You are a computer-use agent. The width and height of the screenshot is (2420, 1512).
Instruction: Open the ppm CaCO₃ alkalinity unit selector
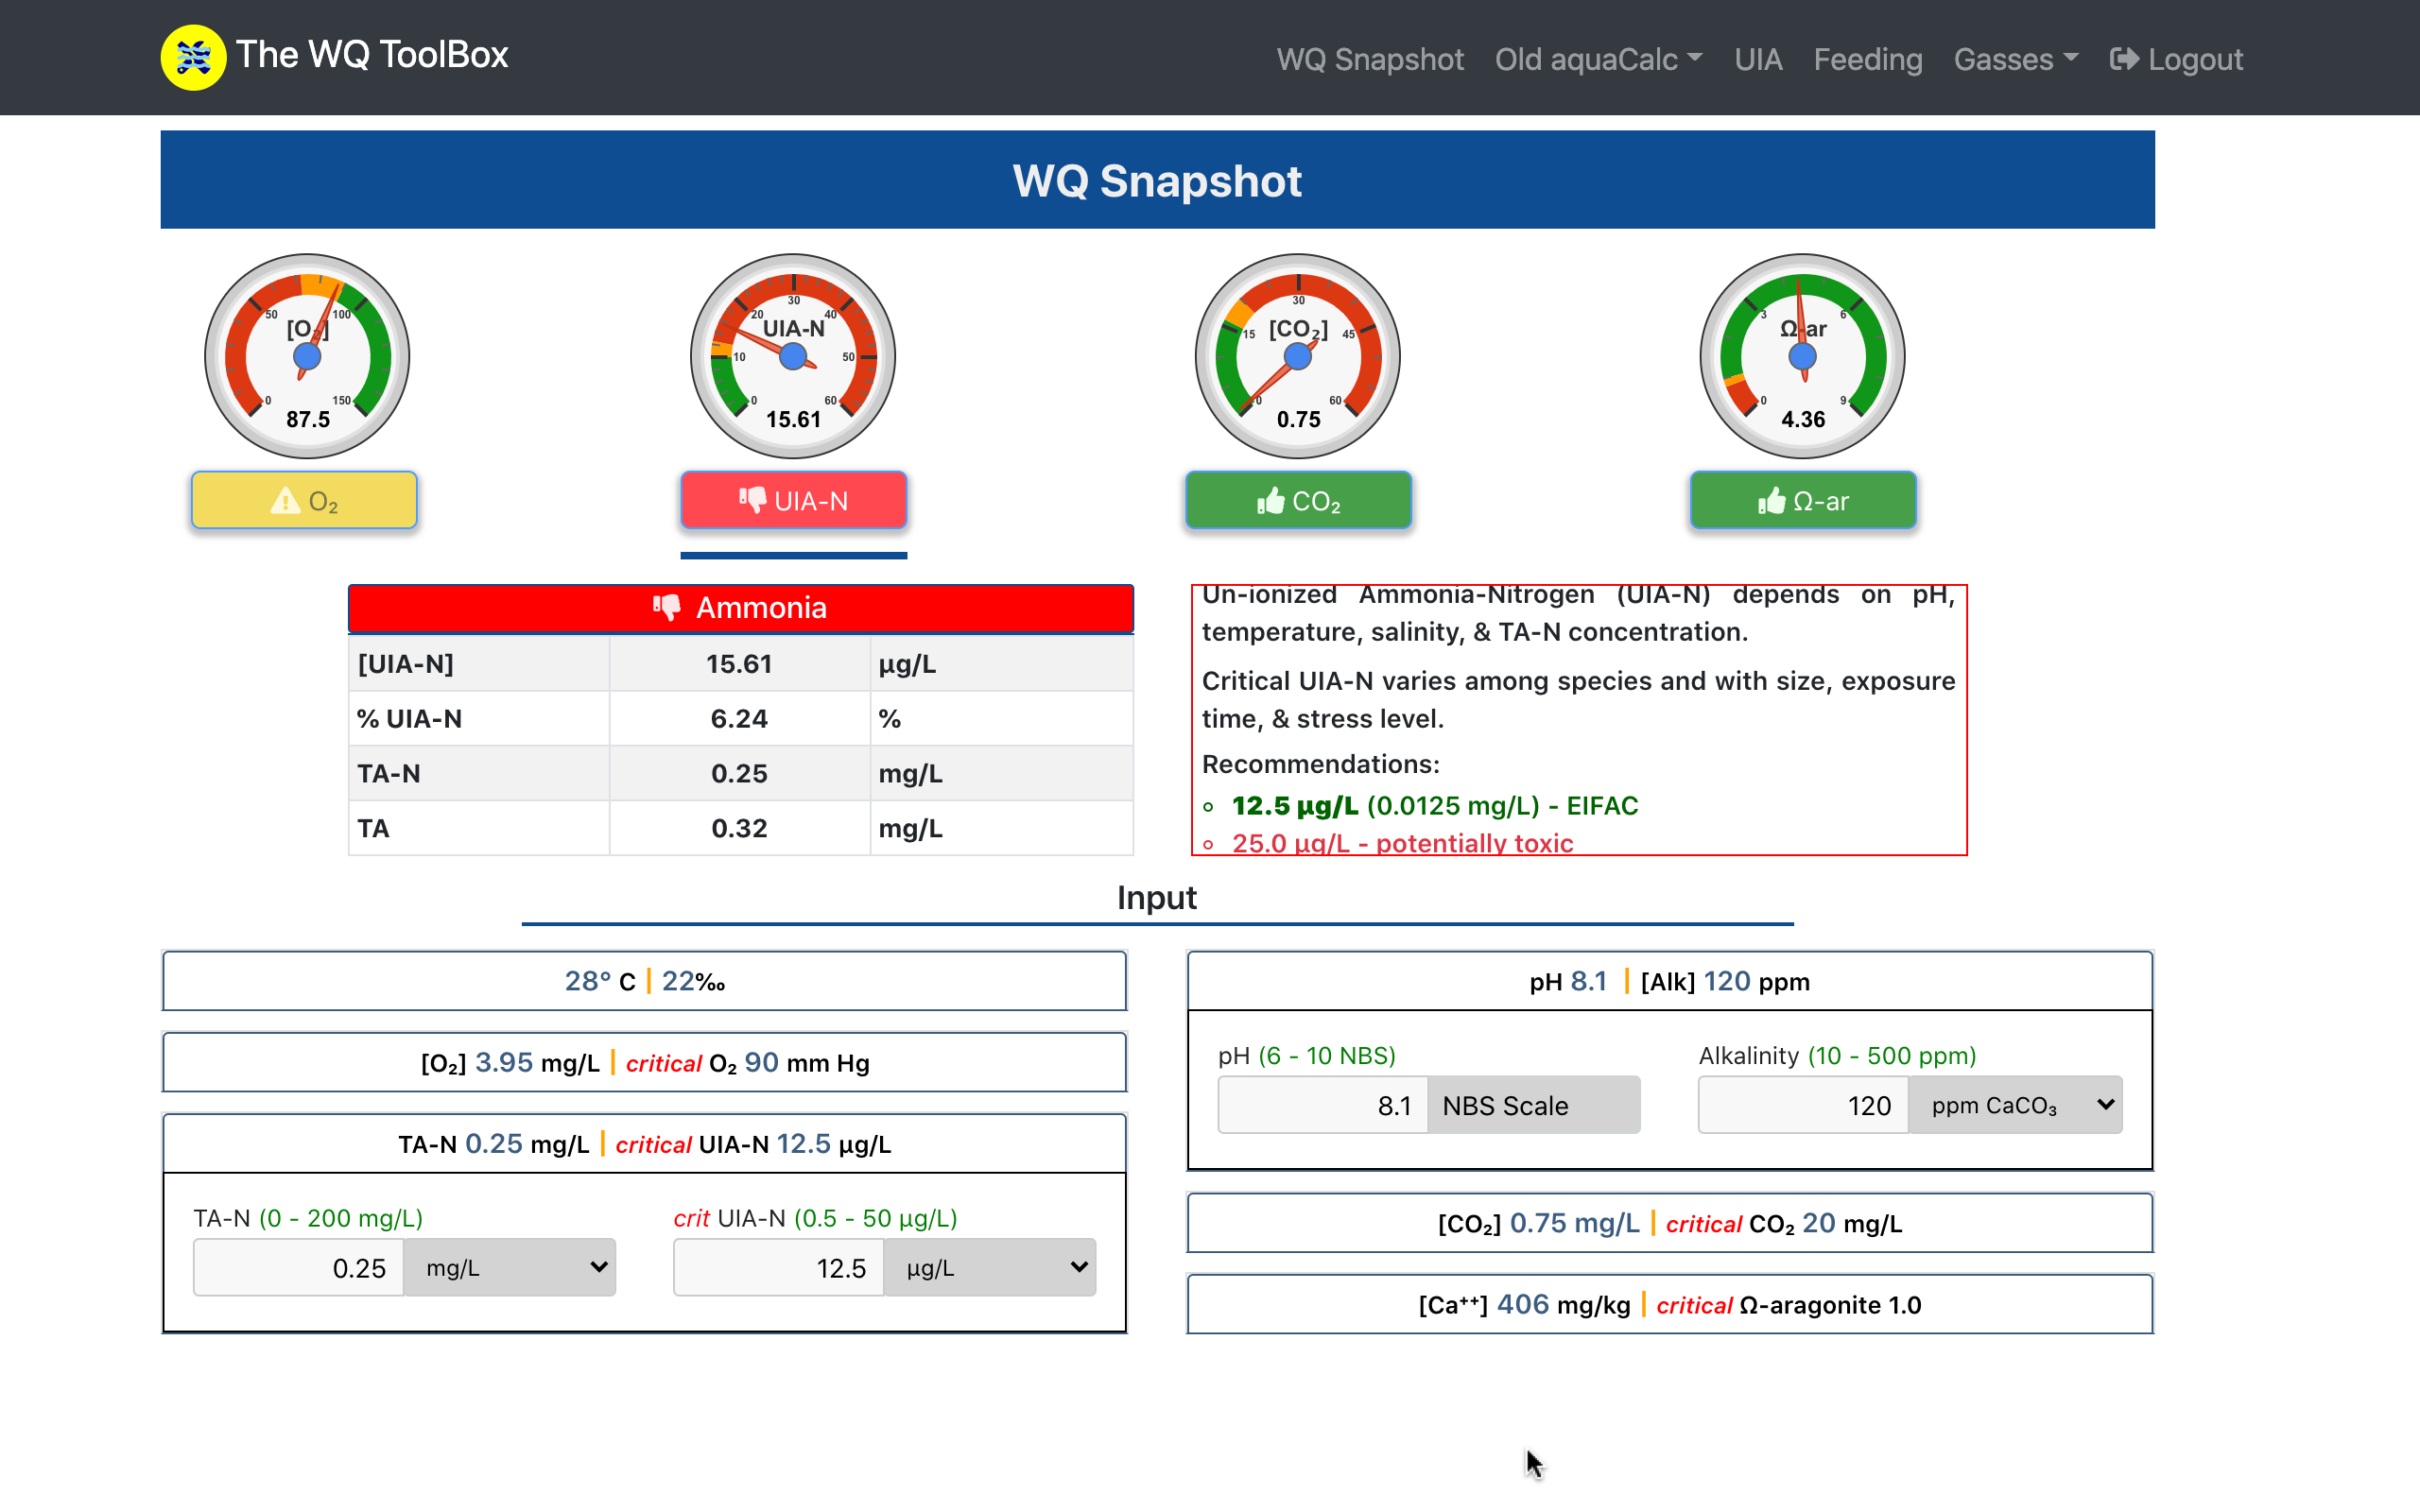pyautogui.click(x=2015, y=1105)
